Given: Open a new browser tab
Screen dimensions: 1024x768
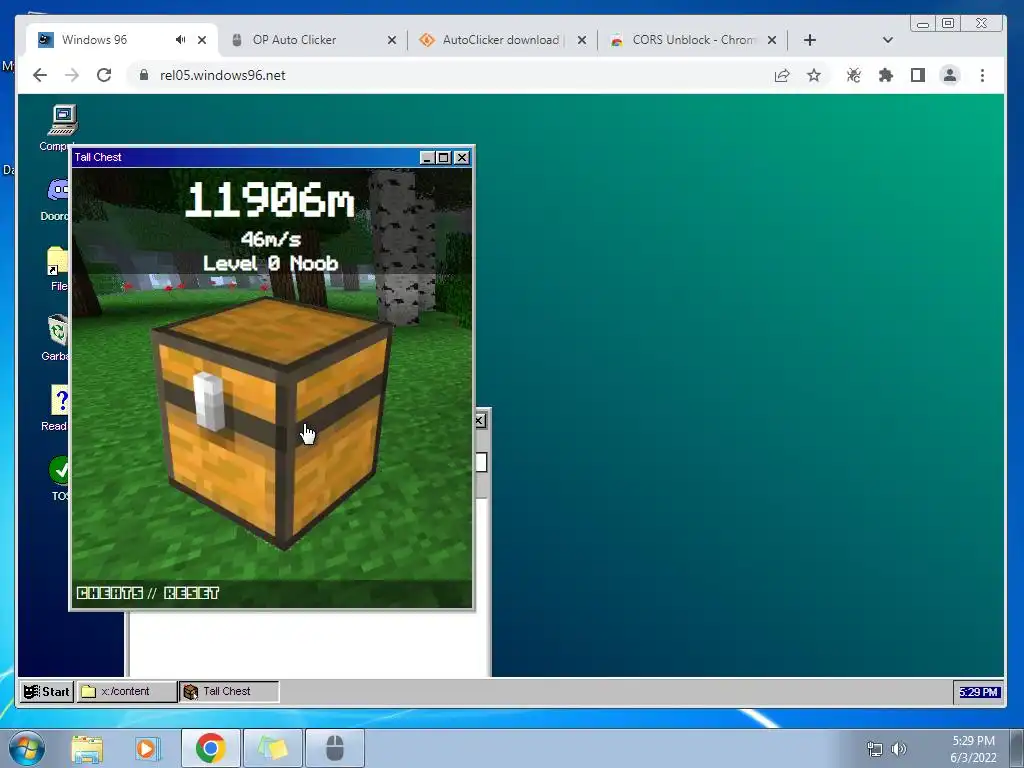Looking at the screenshot, I should [810, 40].
